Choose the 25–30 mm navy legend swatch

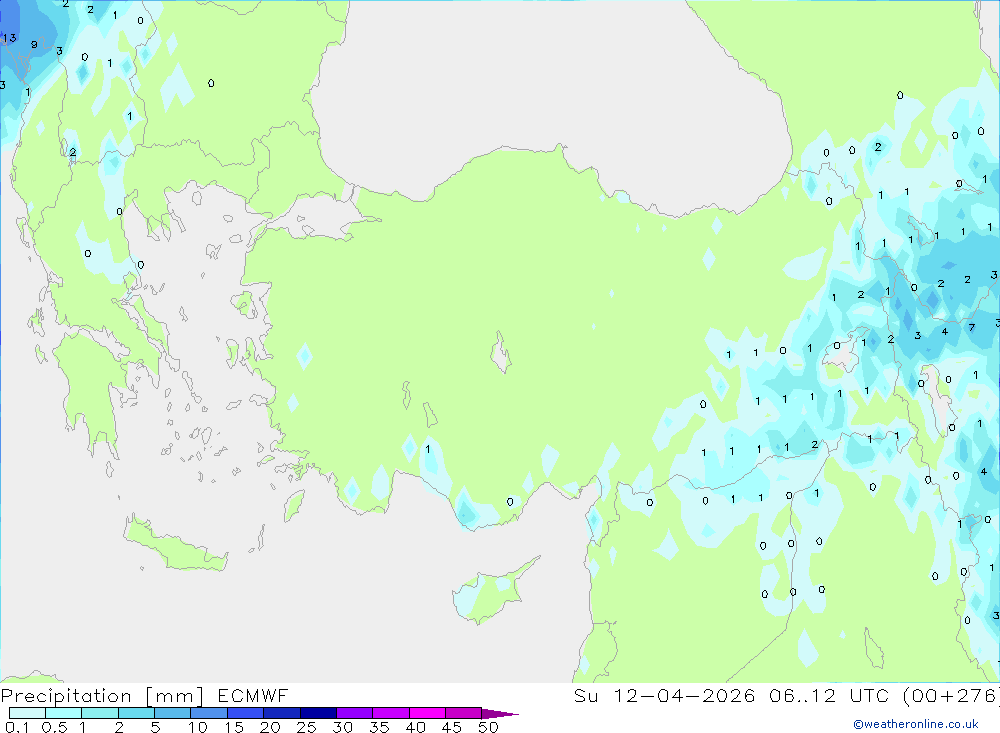point(318,713)
